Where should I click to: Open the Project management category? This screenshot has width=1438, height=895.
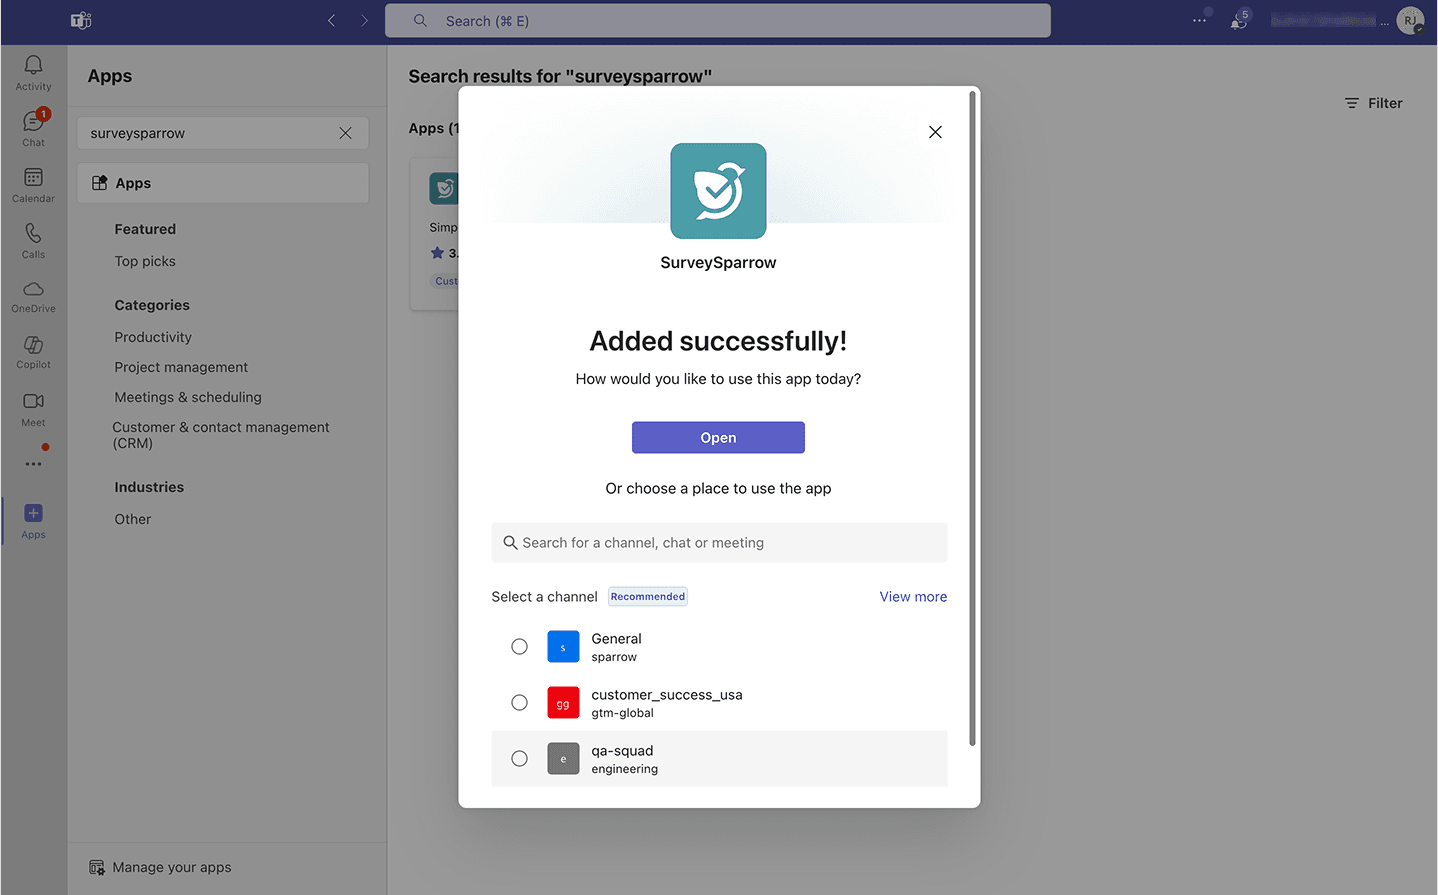click(181, 367)
